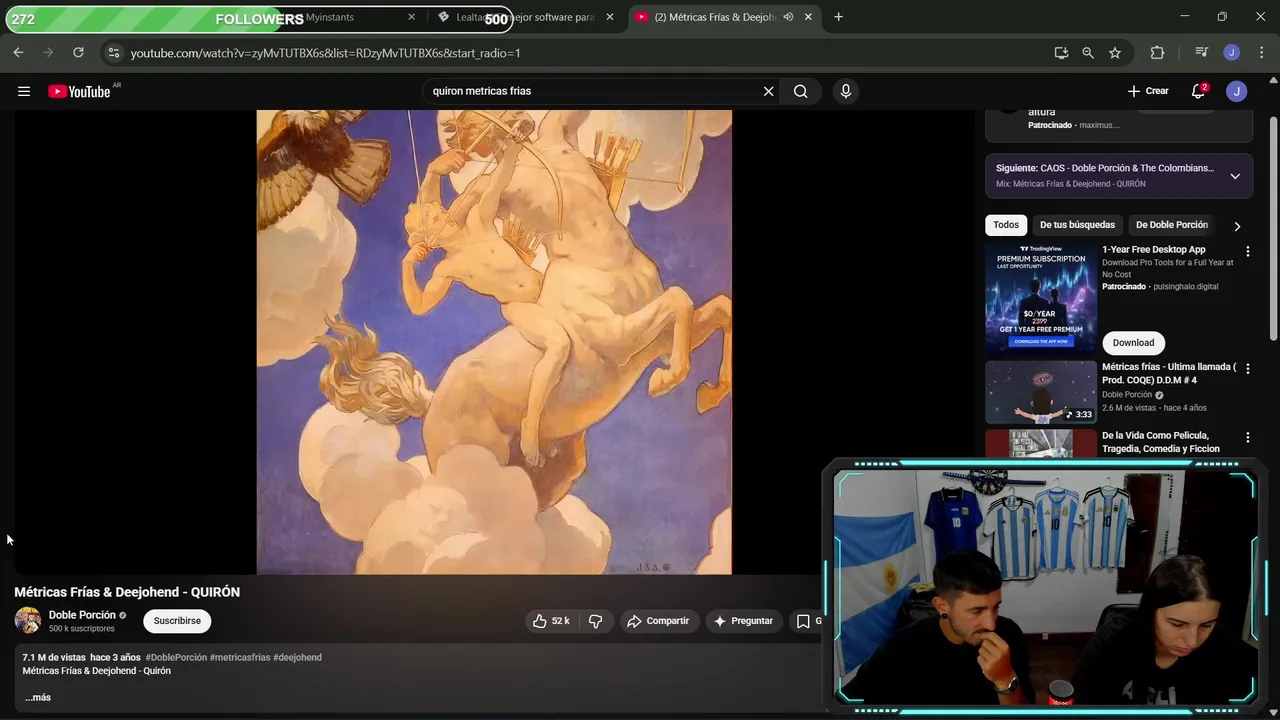1280x720 pixels.
Task: Open options for De la Vida Como Pelicula video
Action: [1247, 437]
